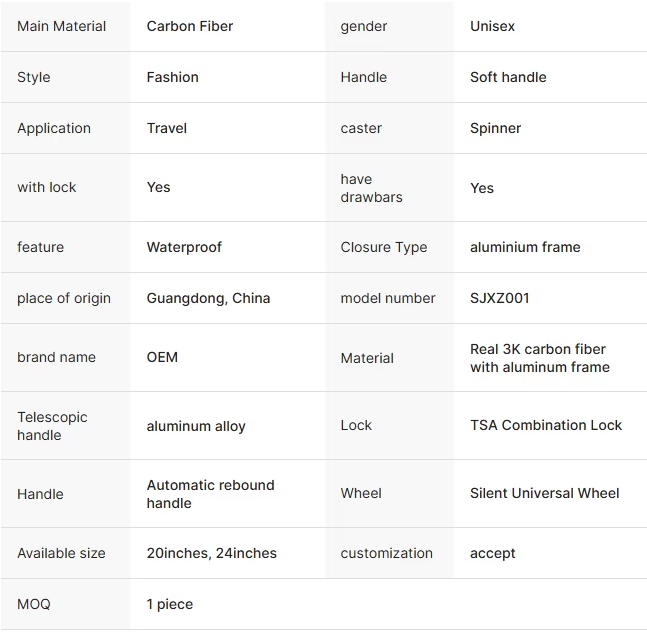Click the "TSA Combination Lock" value
The image size is (647, 632).
click(546, 425)
